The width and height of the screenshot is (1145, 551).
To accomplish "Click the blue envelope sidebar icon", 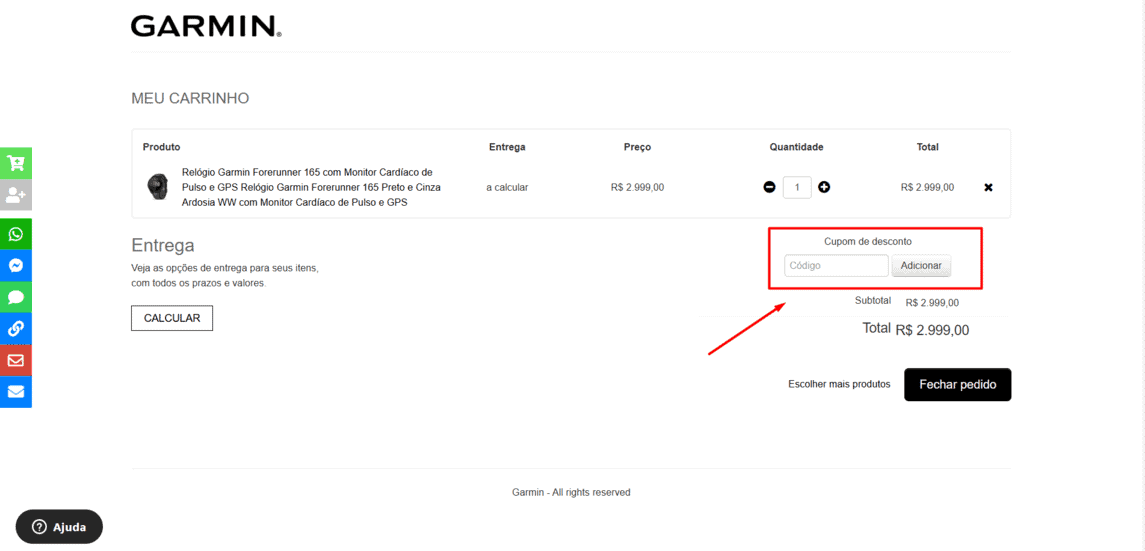I will point(15,391).
